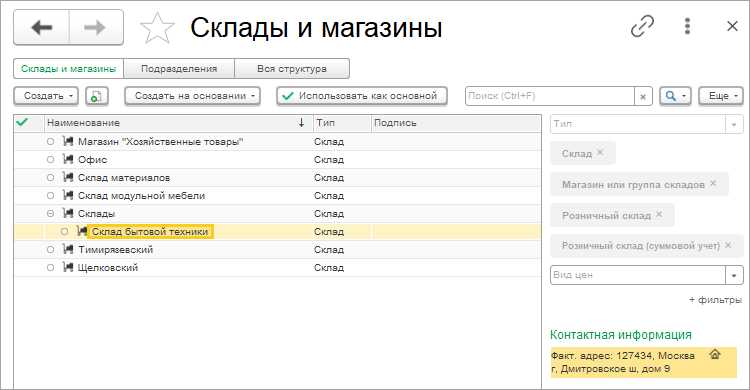This screenshot has height=390, width=750.
Task: Open the Тип filter dropdown arrow
Action: [x=734, y=124]
